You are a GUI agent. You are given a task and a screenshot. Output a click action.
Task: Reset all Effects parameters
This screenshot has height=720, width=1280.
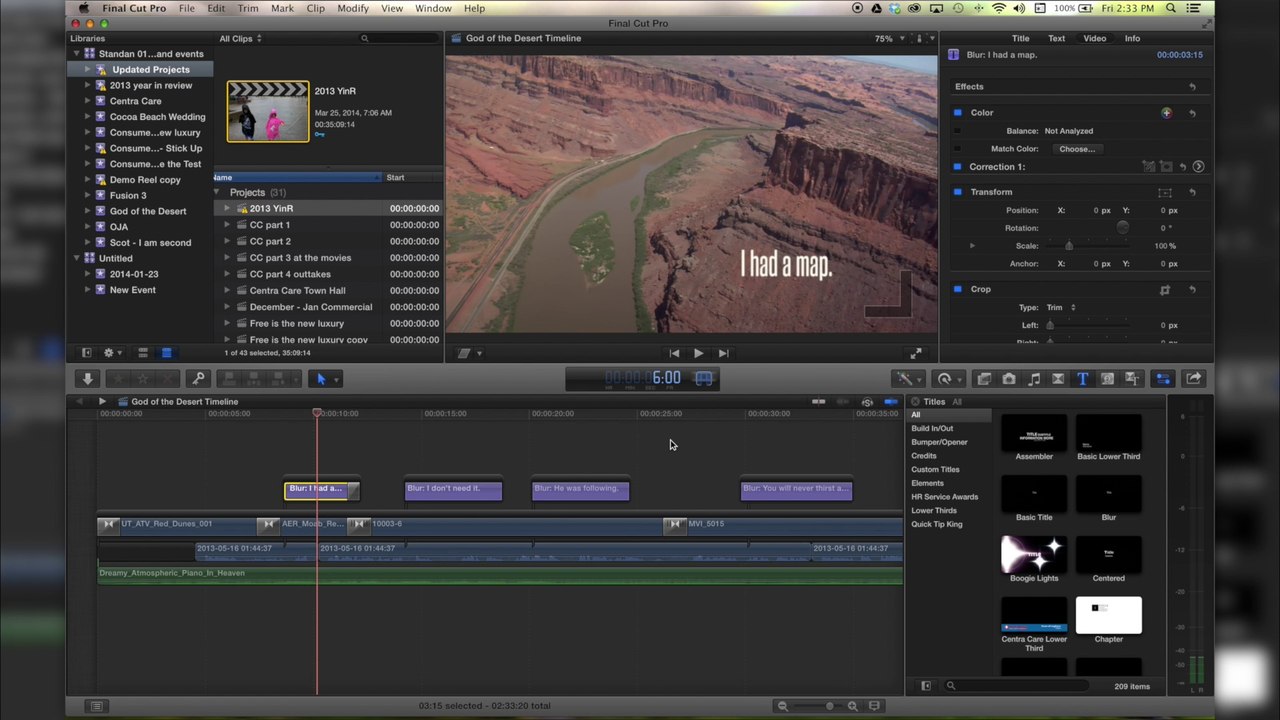pyautogui.click(x=1192, y=87)
